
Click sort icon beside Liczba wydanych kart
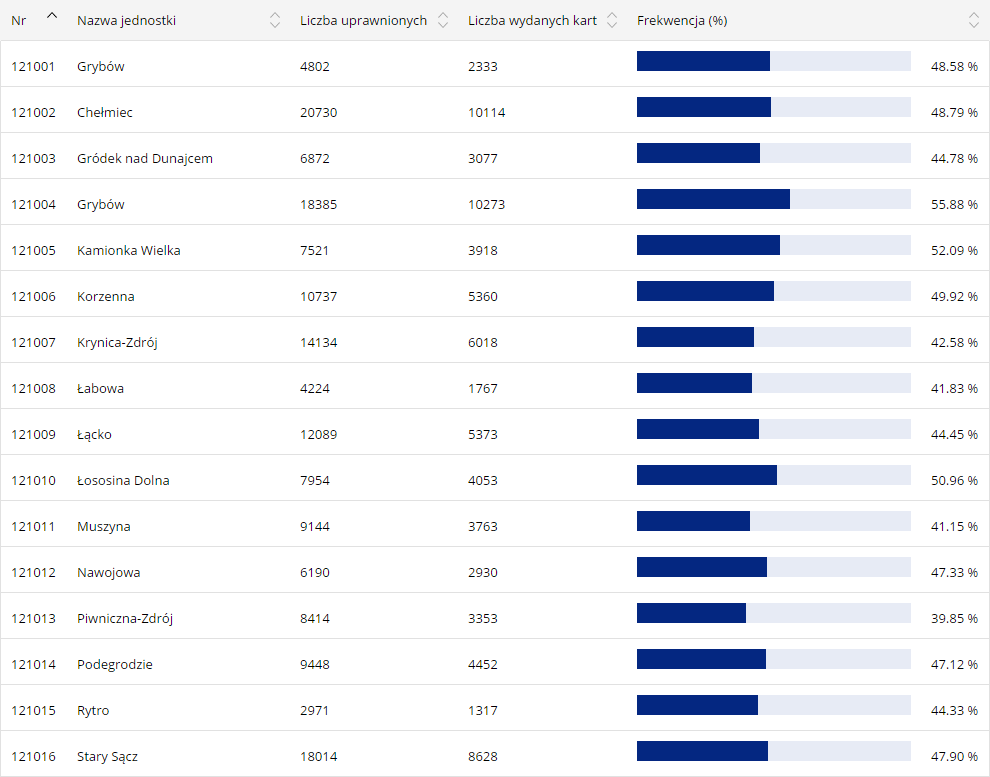click(612, 20)
